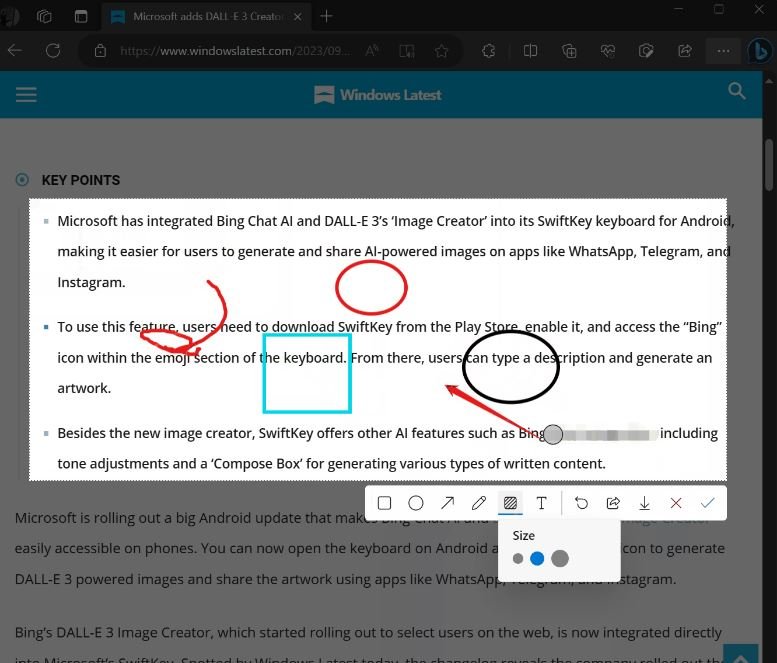Click the Size label in popup

524,536
